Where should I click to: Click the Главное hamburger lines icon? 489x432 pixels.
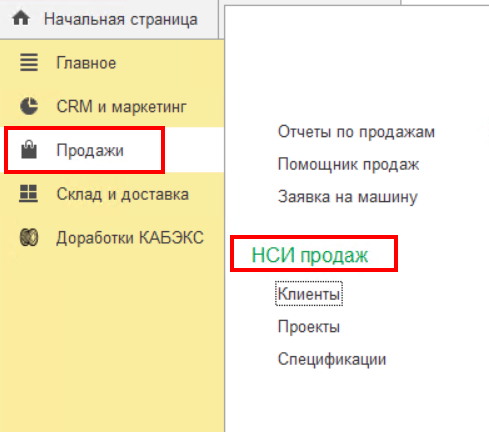(x=29, y=62)
